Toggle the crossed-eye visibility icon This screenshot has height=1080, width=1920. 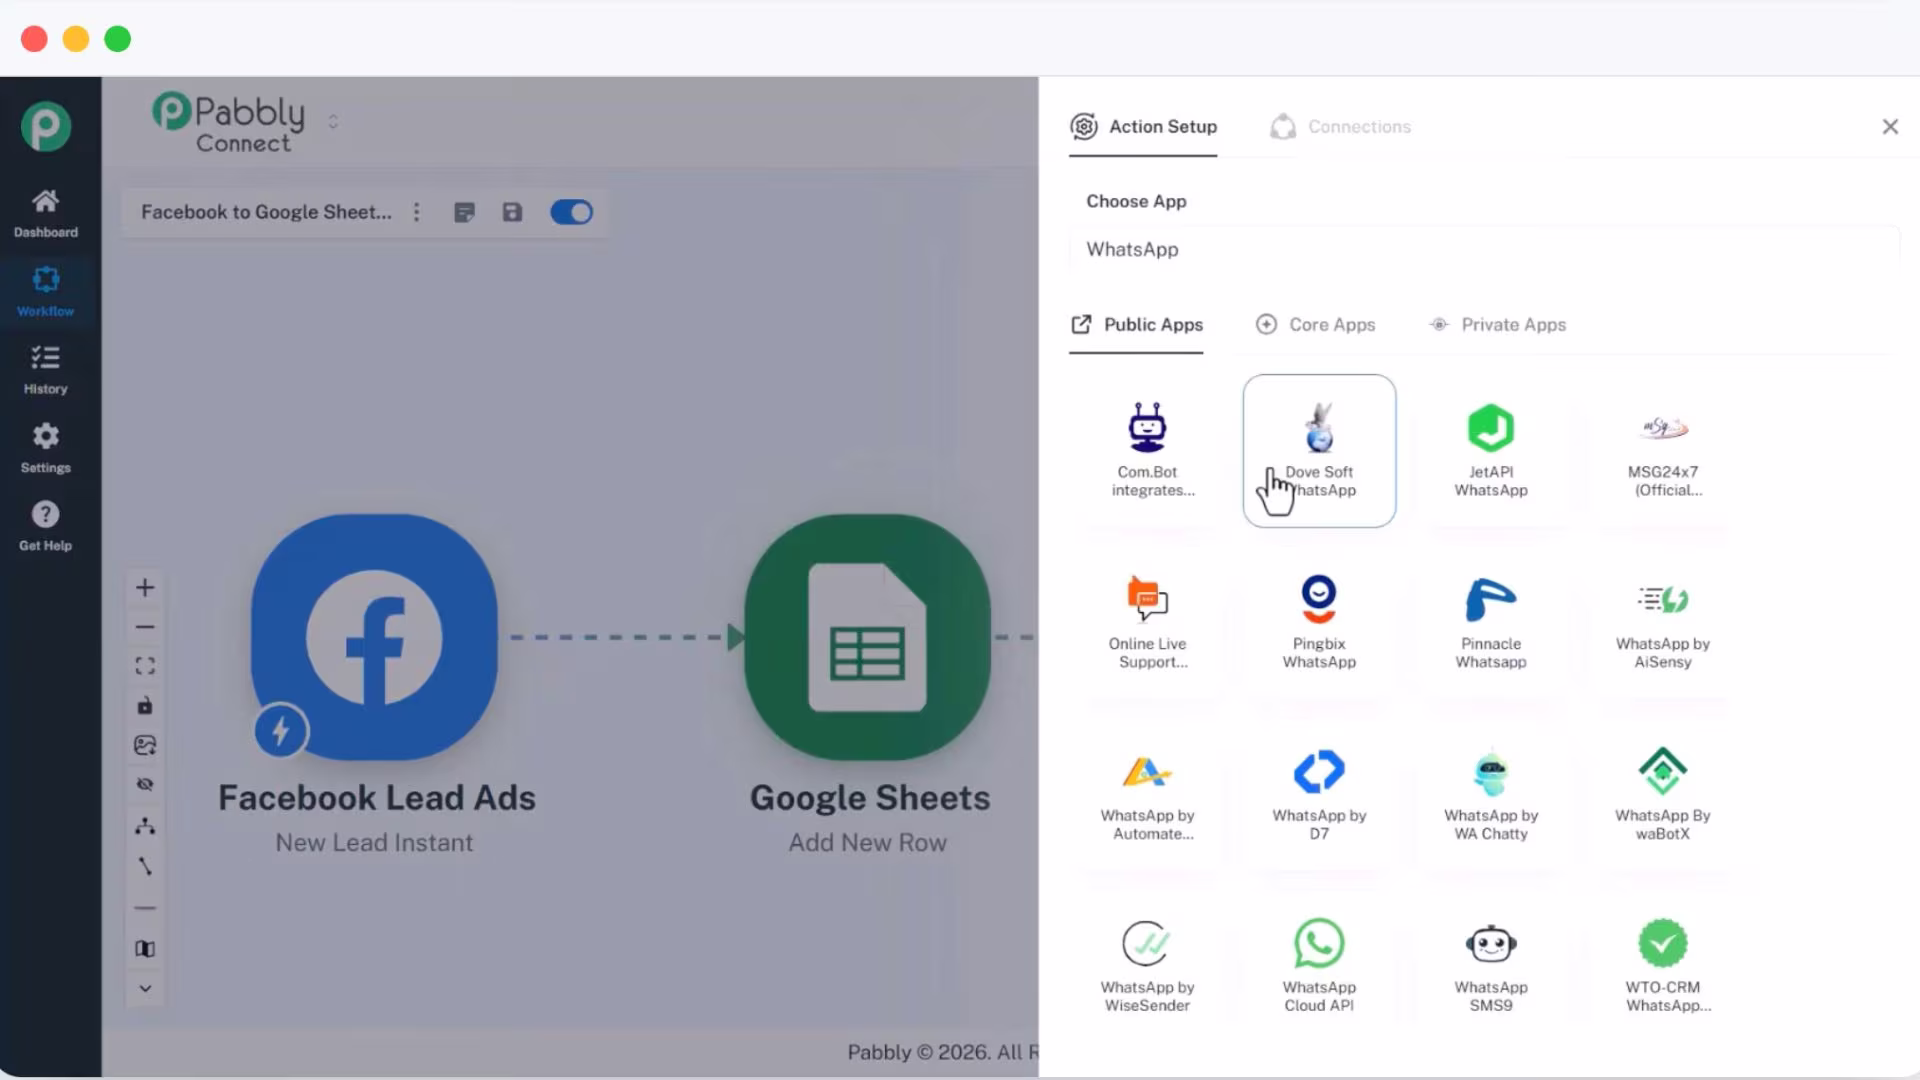pos(145,784)
